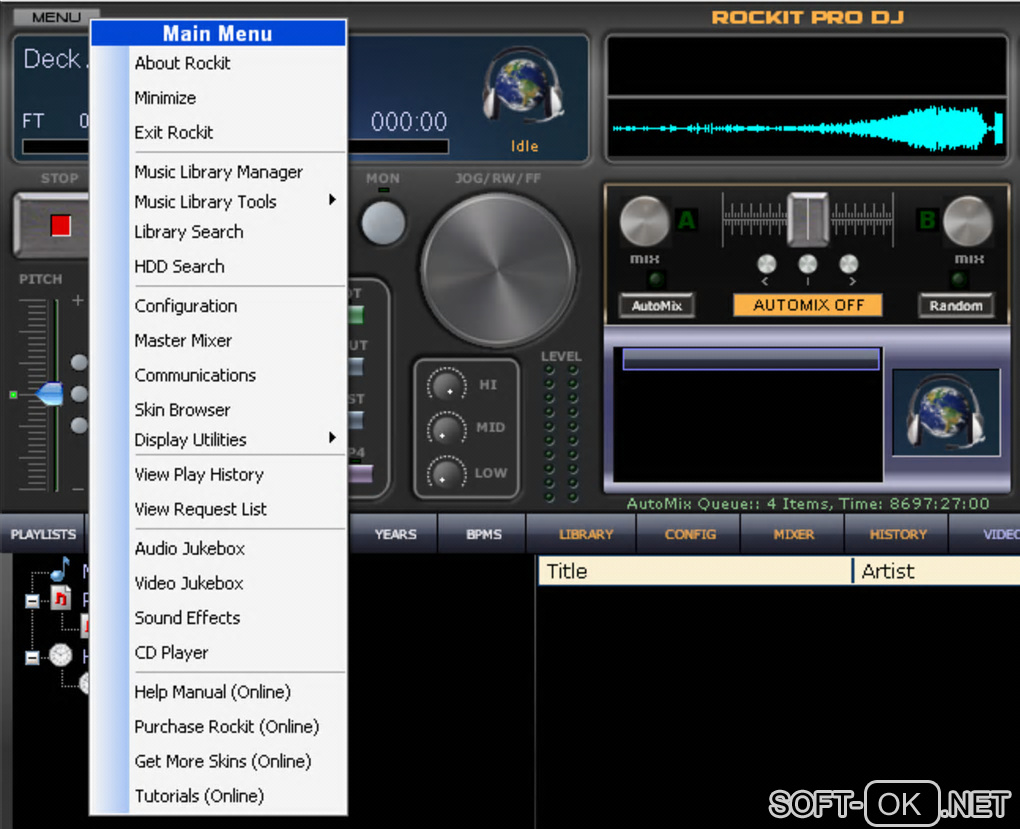Toggle the AUTOMIX OFF indicator button
This screenshot has height=829, width=1020.
pos(808,305)
